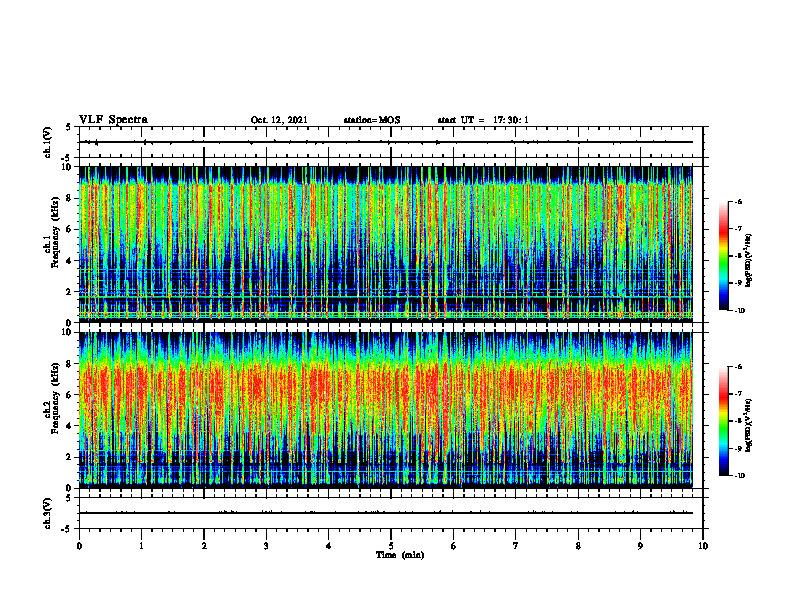
Task: Select the "Oct. 12, 2021" date text
Action: click(x=279, y=120)
